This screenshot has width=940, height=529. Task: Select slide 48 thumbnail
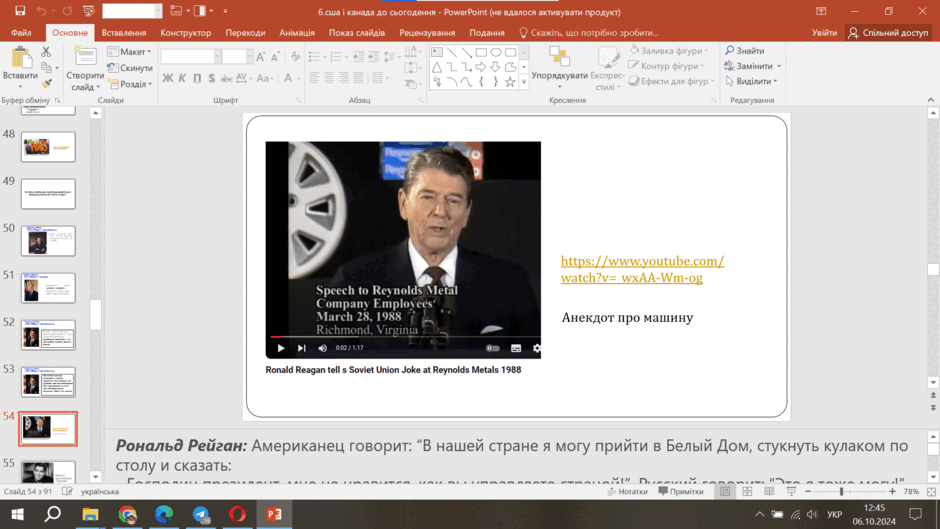(x=48, y=147)
